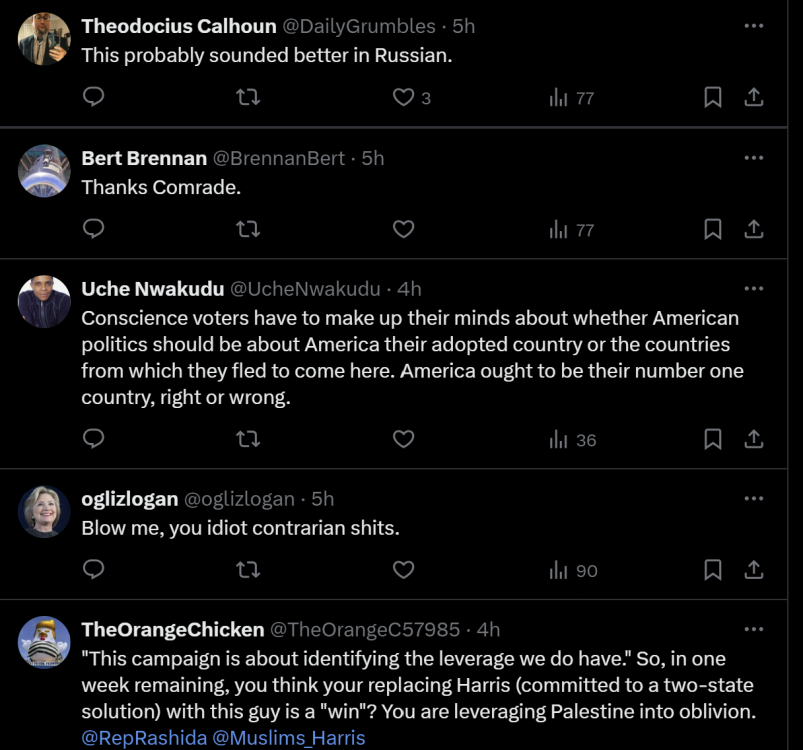Screen dimensions: 803x750
Task: Open more options for Theodocius Calhoun's tweet
Action: [x=754, y=26]
